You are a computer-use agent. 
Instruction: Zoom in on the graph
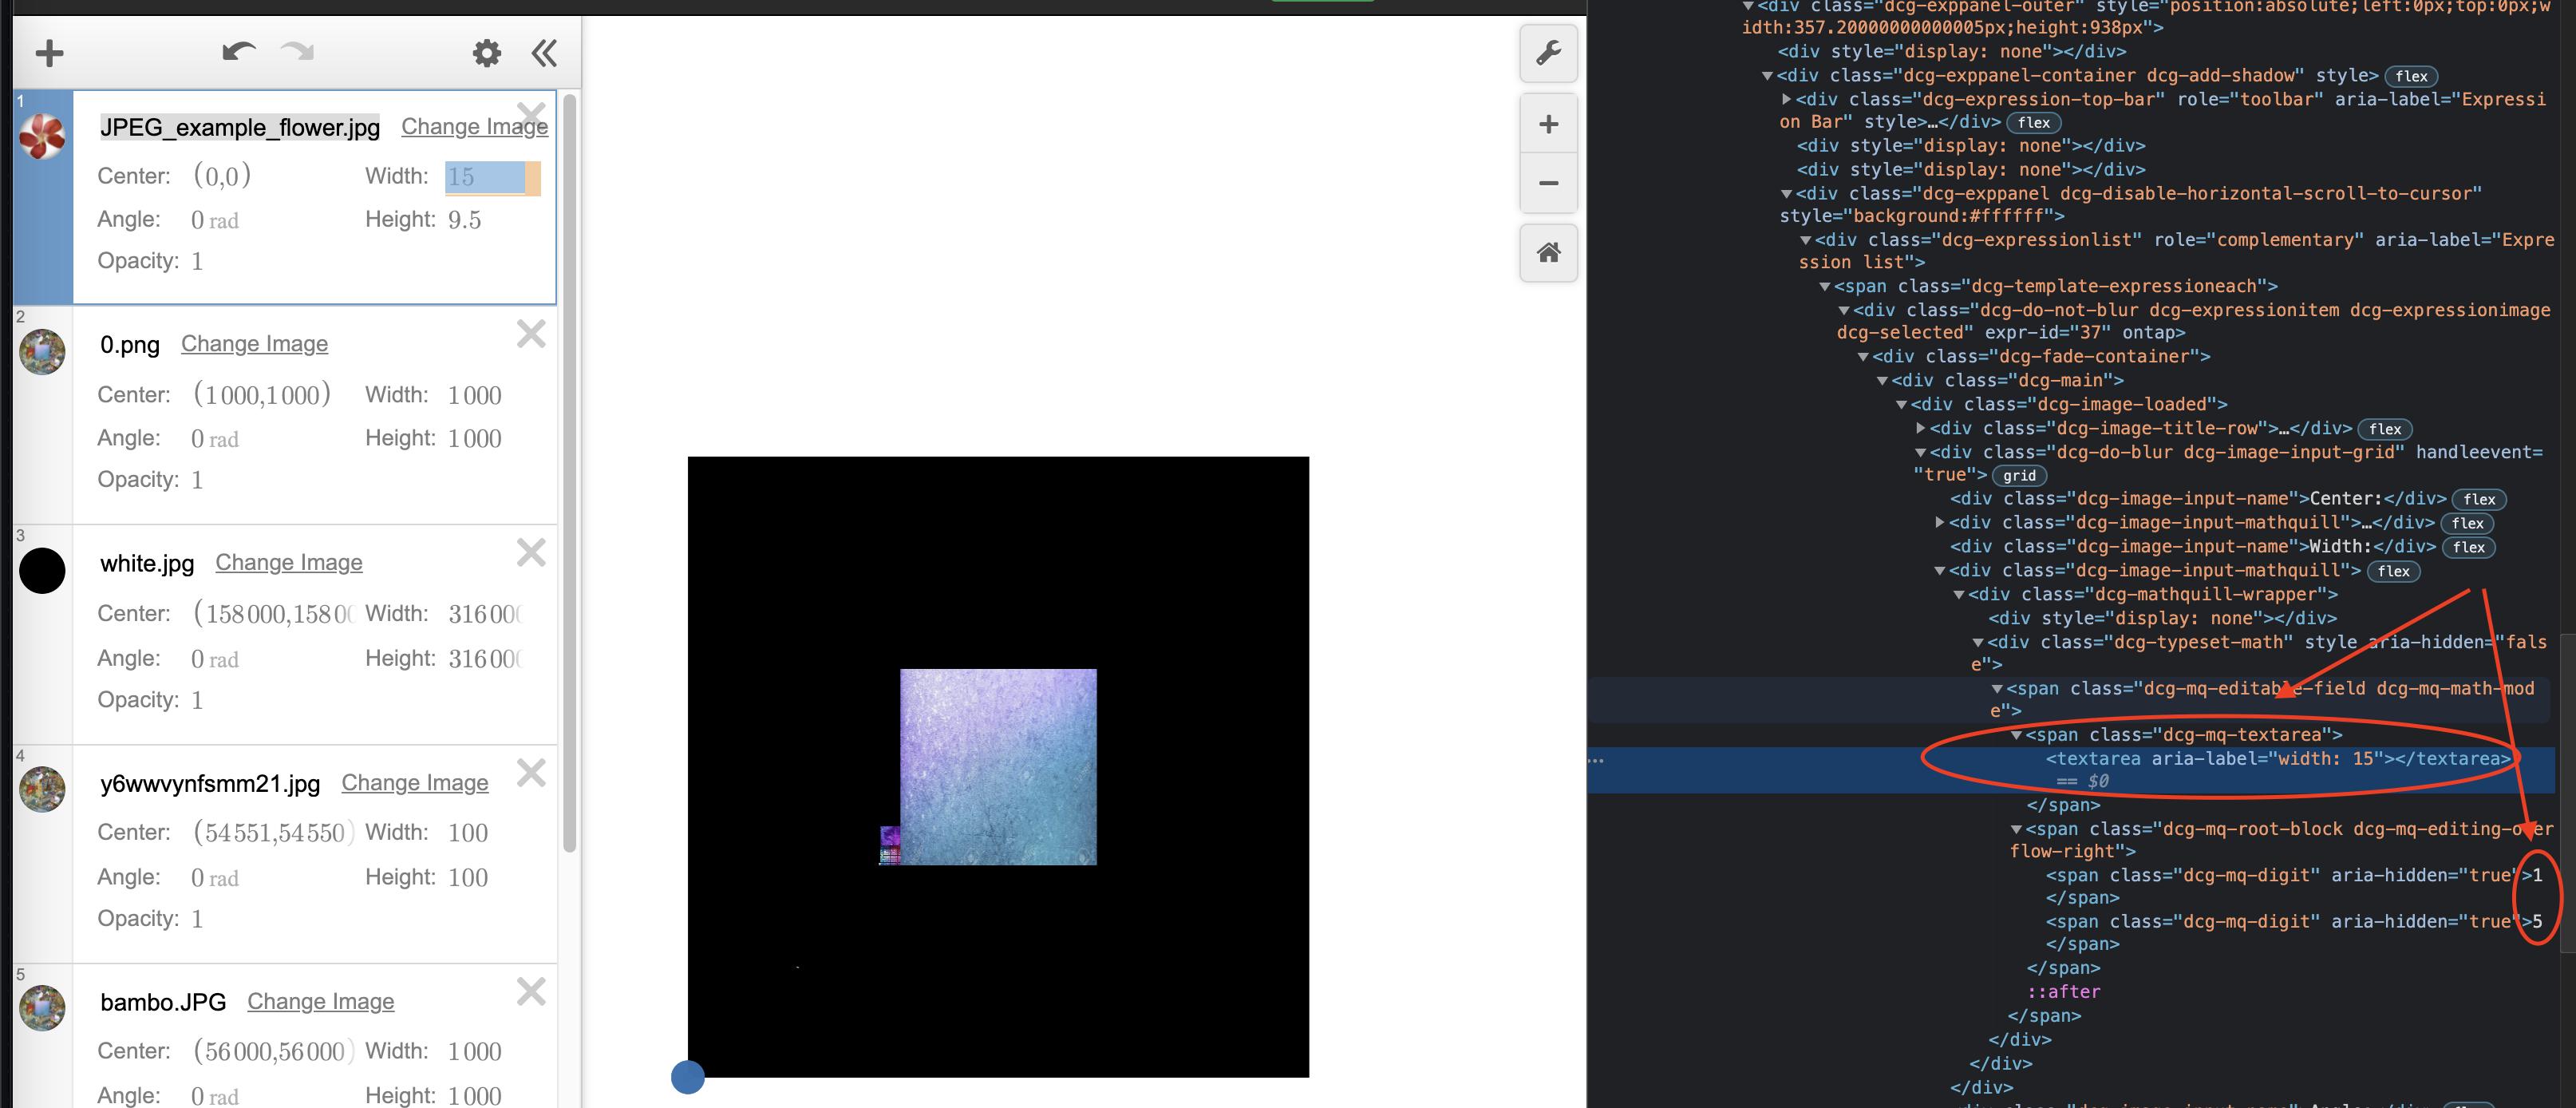point(1548,124)
